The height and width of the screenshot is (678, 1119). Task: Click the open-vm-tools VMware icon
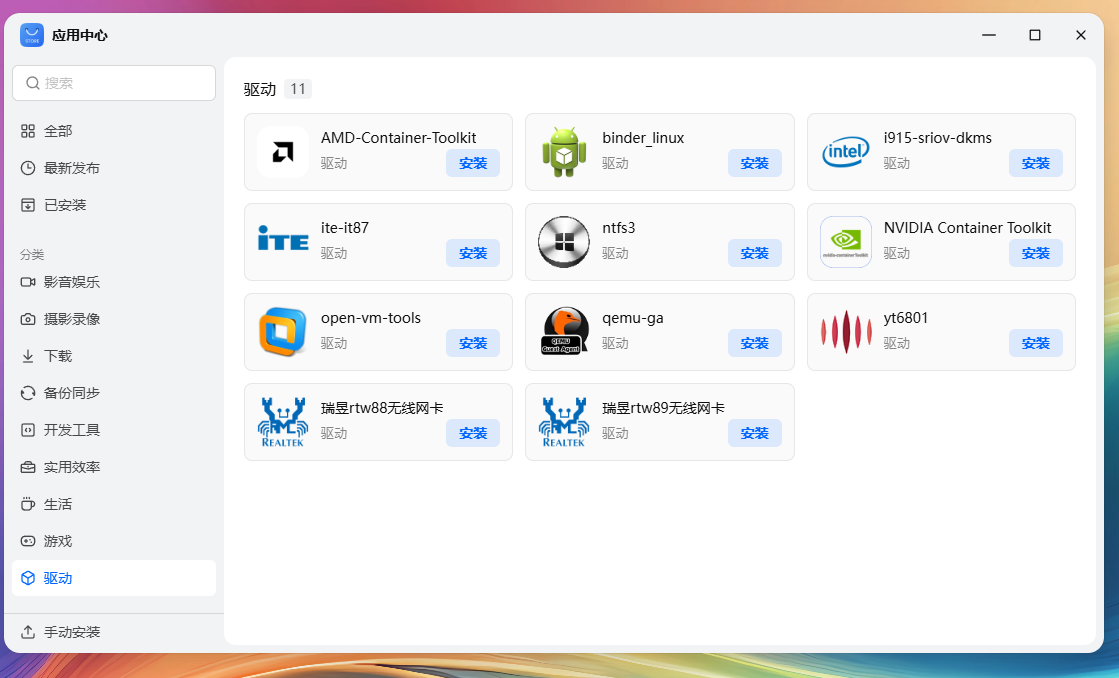pyautogui.click(x=283, y=332)
